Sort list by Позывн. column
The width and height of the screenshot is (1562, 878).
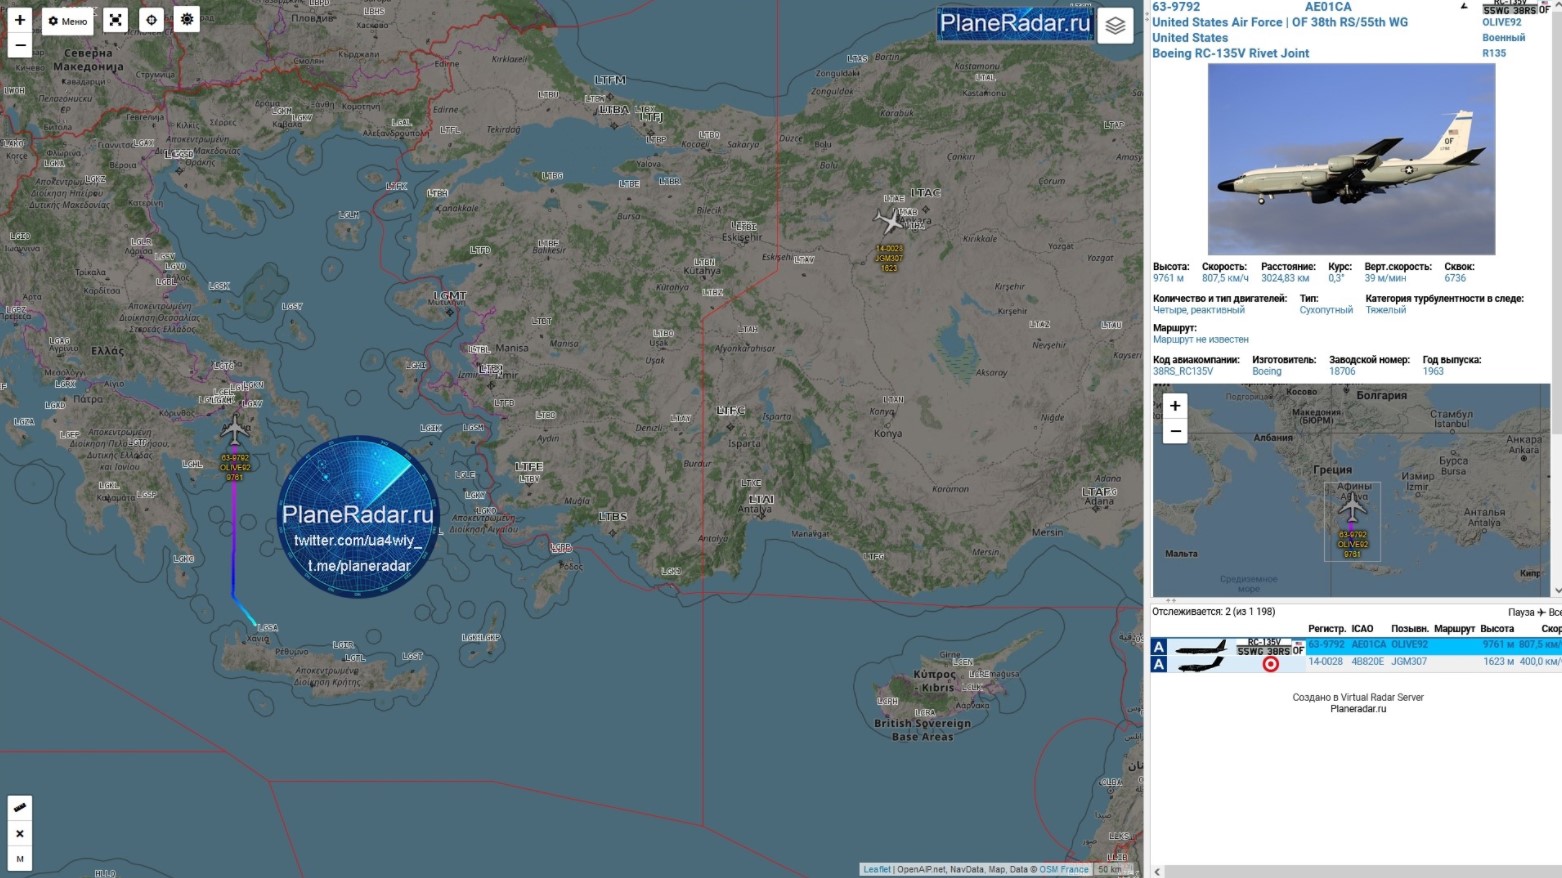(1409, 629)
